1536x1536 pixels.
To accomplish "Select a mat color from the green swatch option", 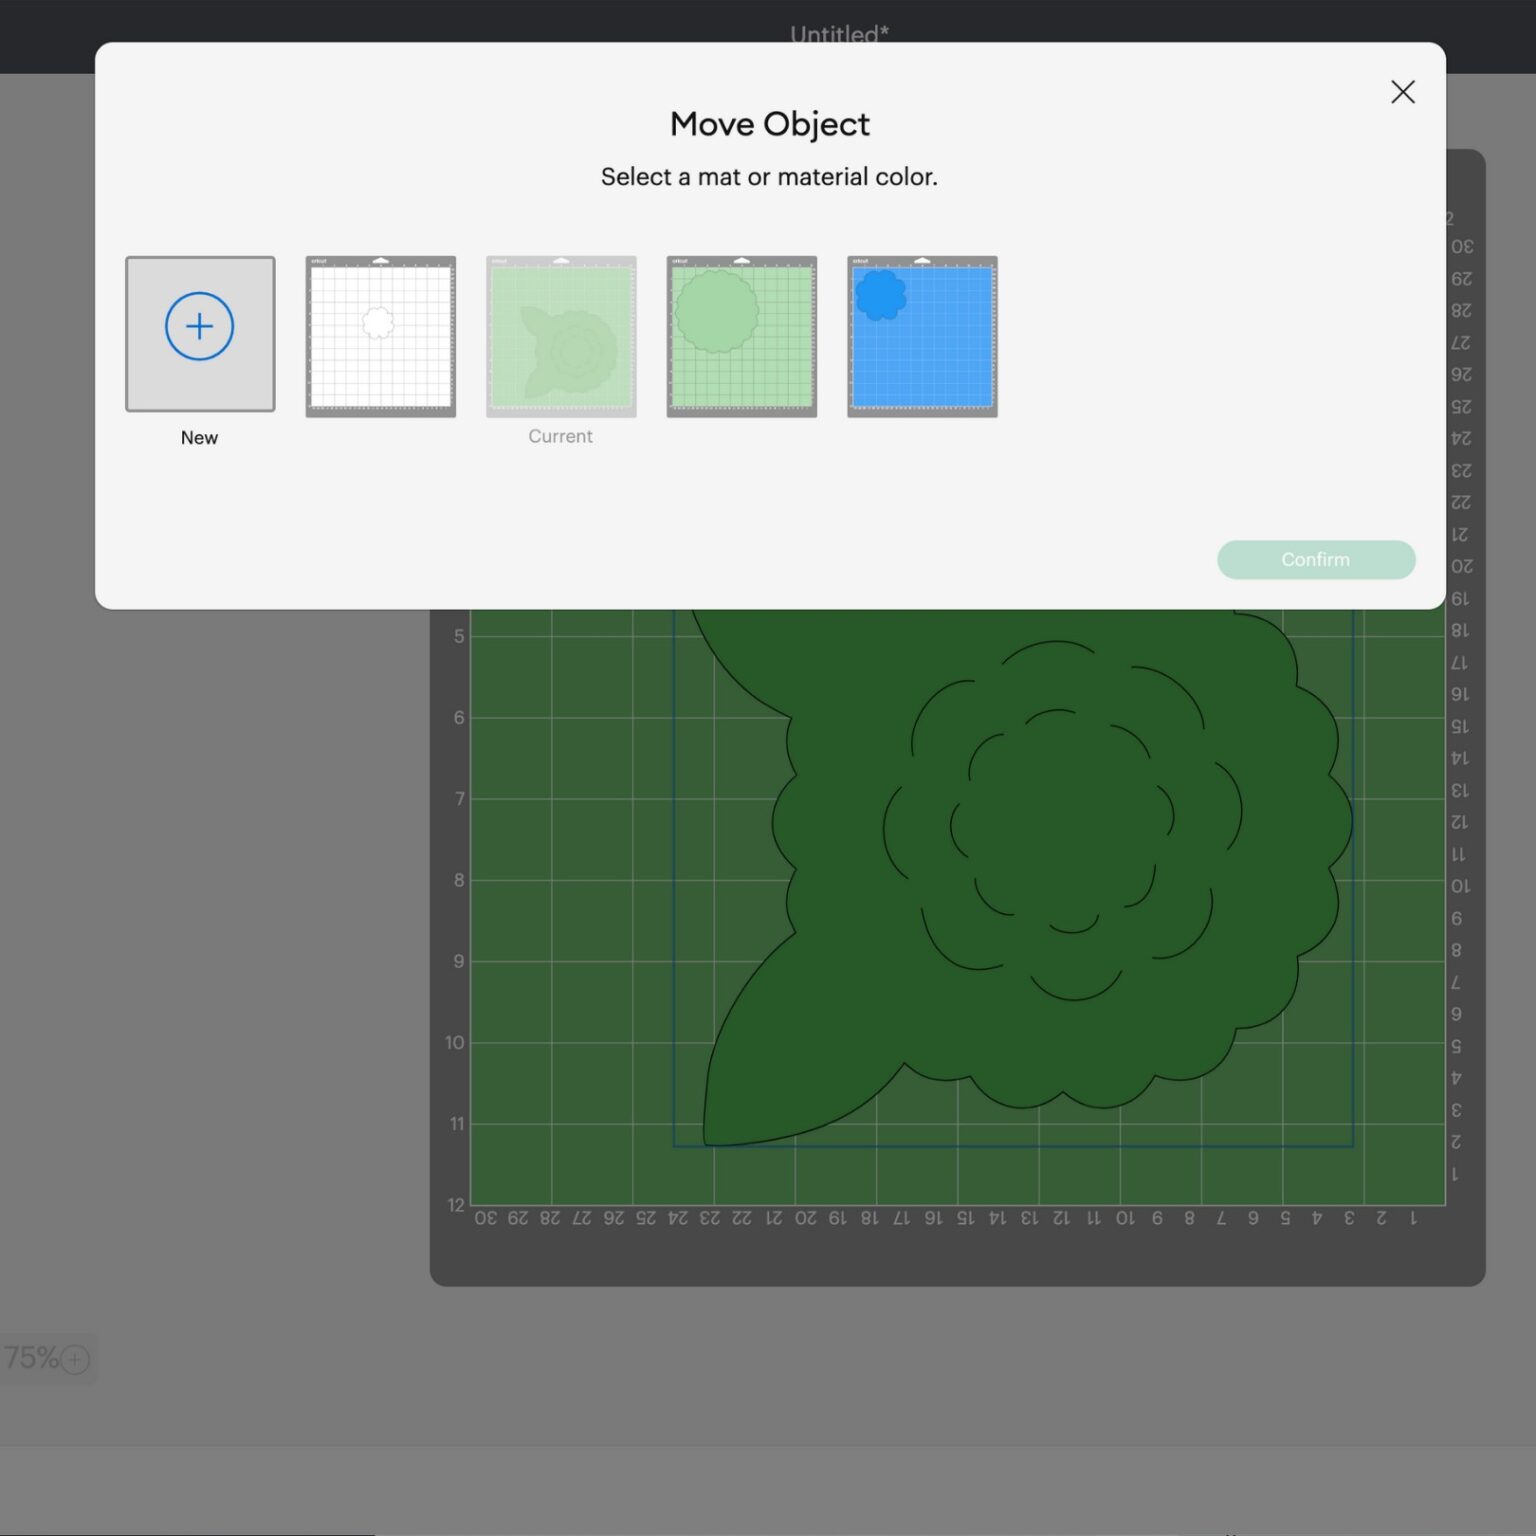I will pyautogui.click(x=741, y=335).
